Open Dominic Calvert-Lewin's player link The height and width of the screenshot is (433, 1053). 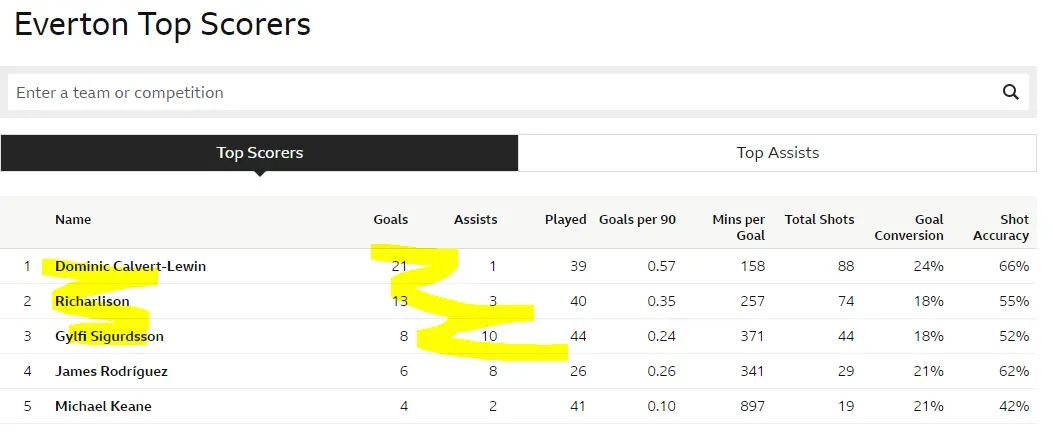(130, 266)
